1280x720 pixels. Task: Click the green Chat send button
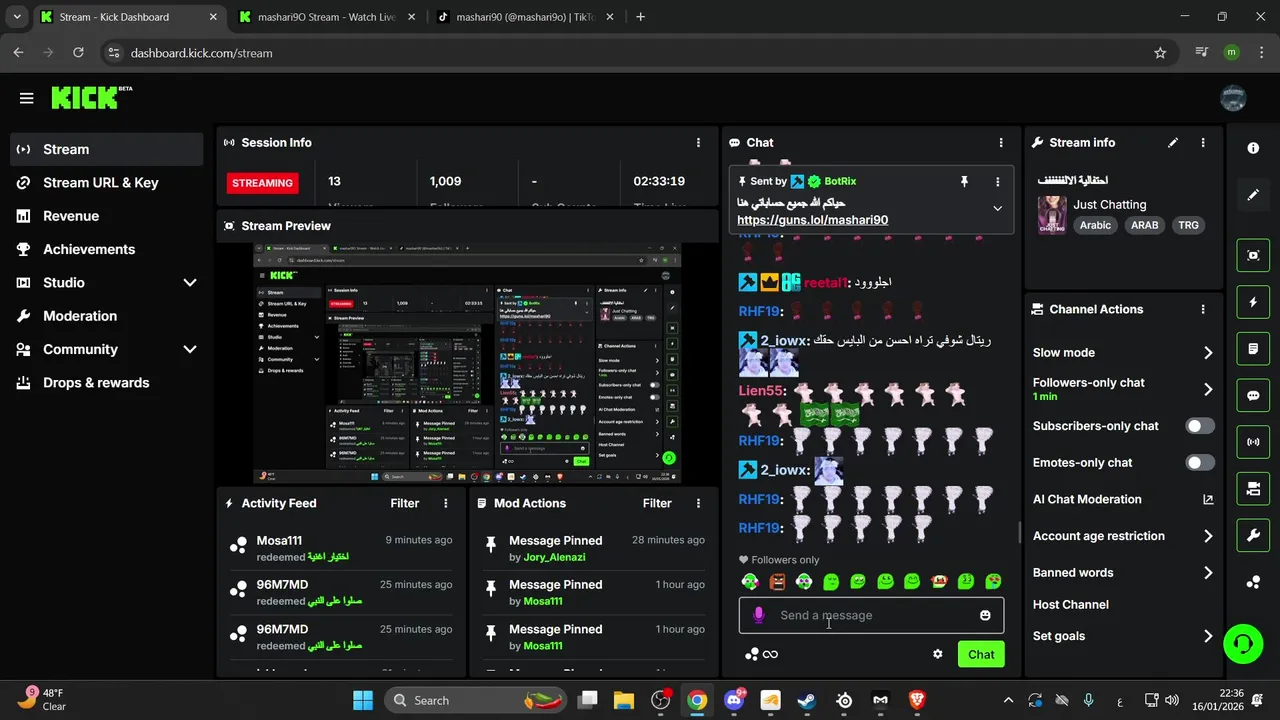click(981, 655)
